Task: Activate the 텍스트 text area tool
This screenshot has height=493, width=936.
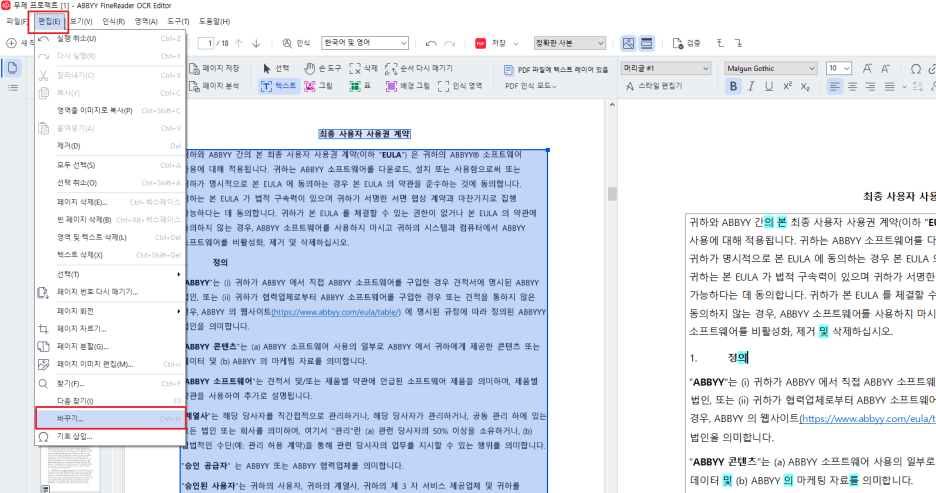Action: point(278,86)
